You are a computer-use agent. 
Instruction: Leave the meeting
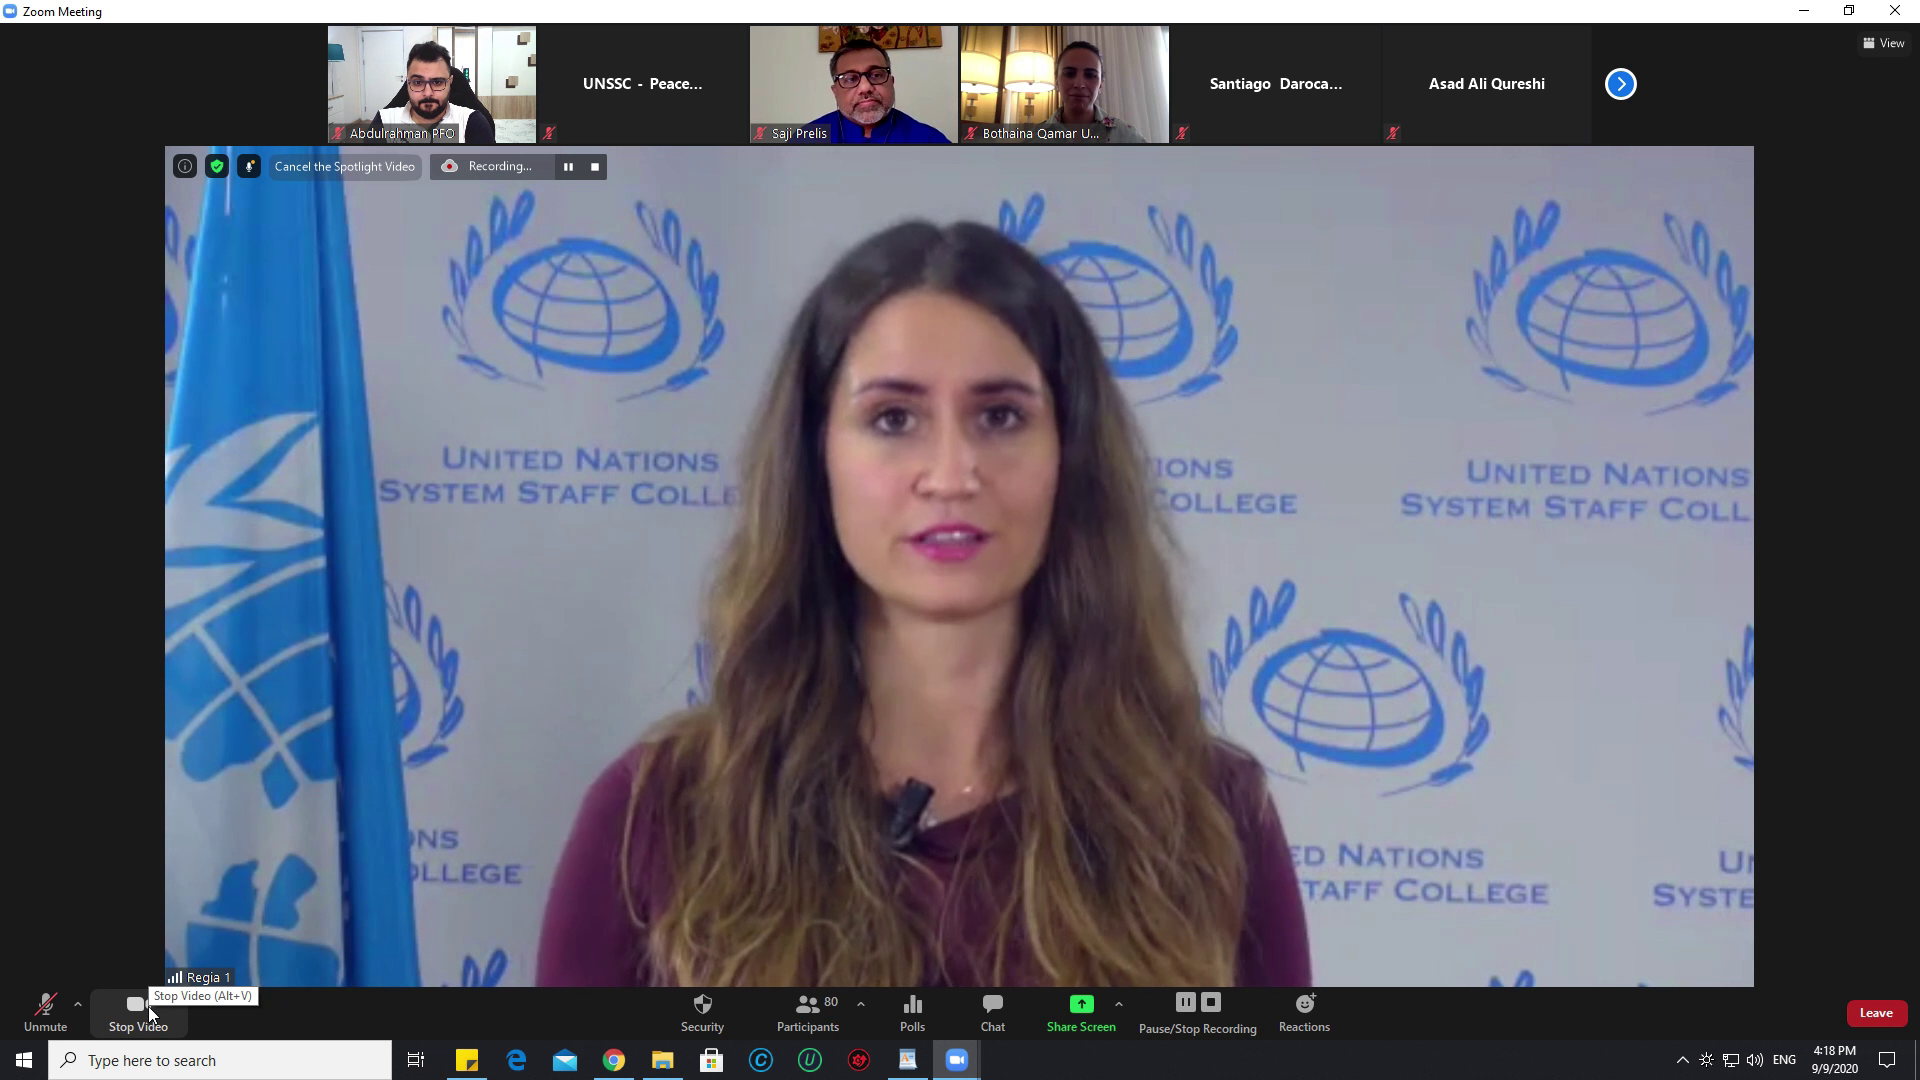(1876, 1013)
